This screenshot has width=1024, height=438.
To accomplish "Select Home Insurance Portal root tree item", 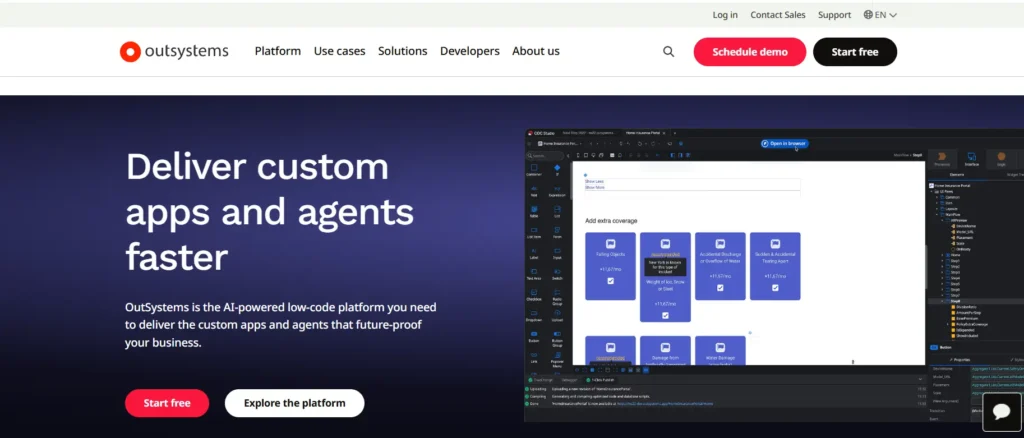I will pyautogui.click(x=951, y=186).
